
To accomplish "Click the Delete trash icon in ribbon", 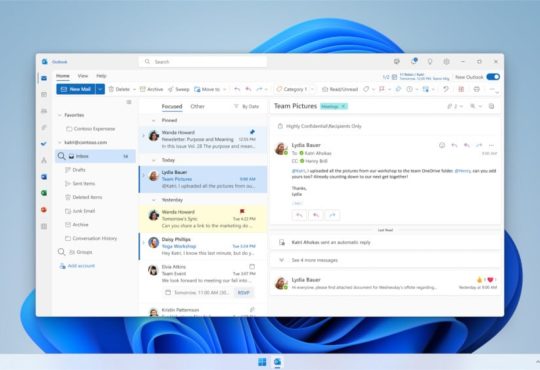I will [111, 89].
